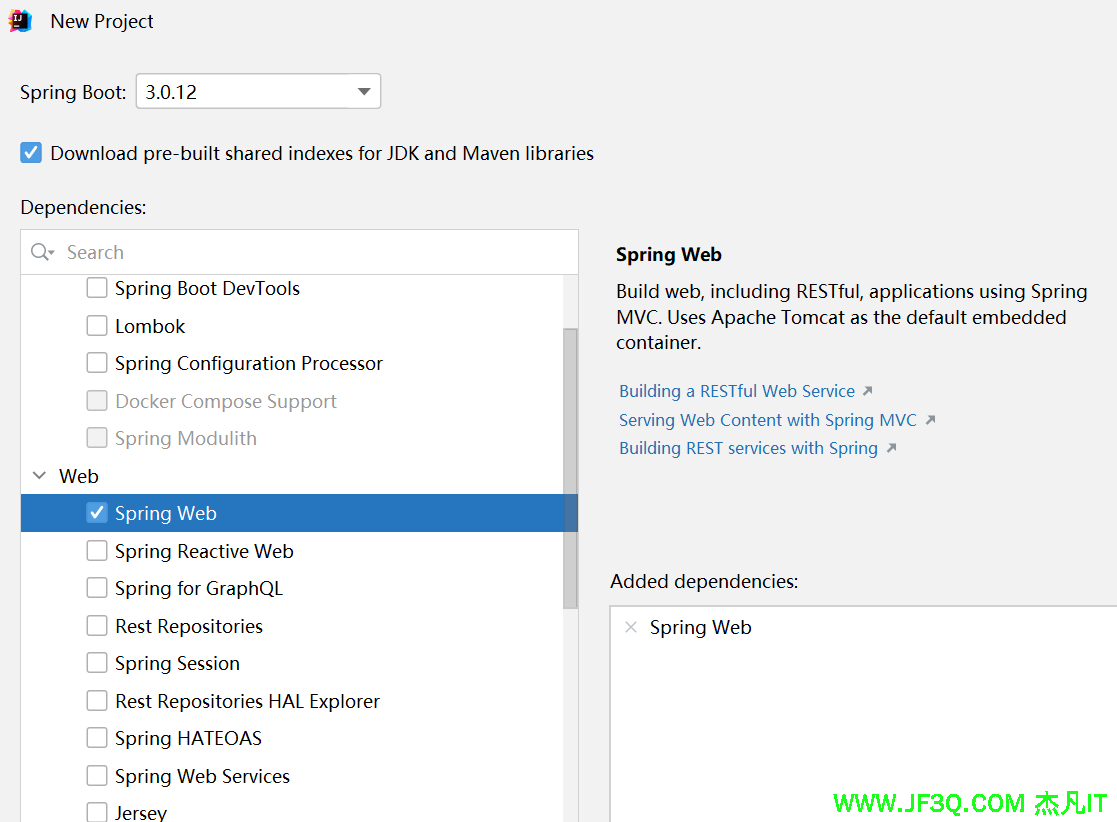Click arrow icon after Building REST services link
This screenshot has height=822, width=1117.
891,448
